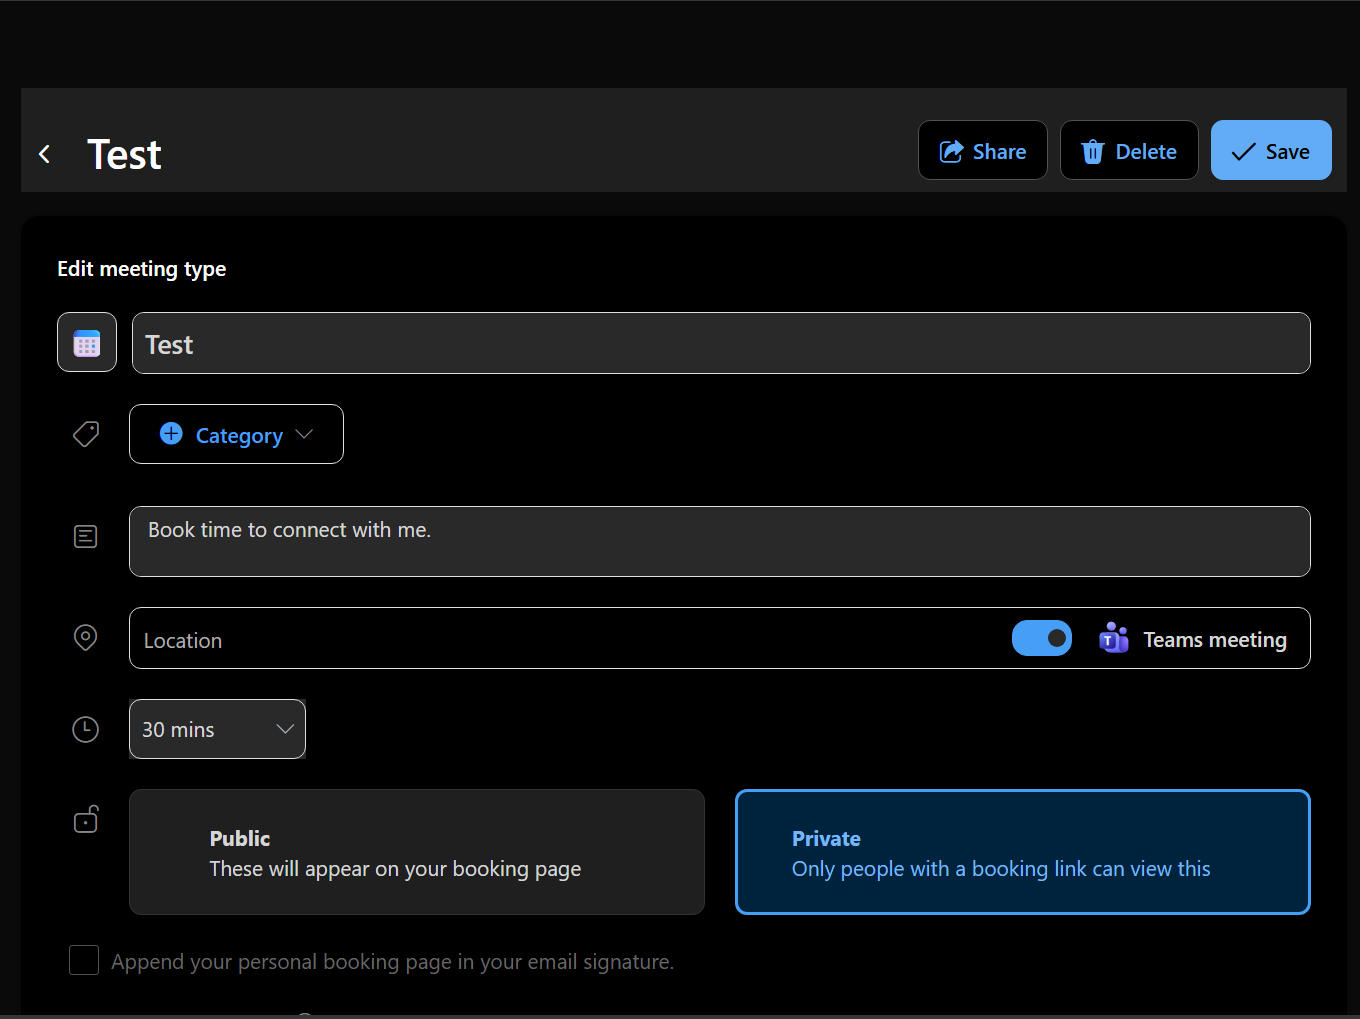Screen dimensions: 1360x1019
Task: Open the '30 mins' duration dropdown
Action: 217,729
